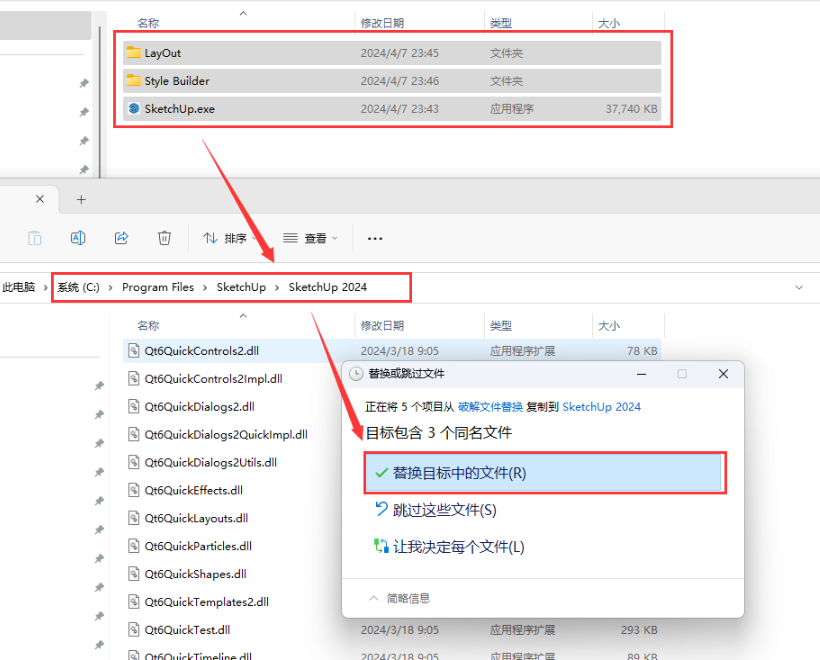Viewport: 820px width, 660px height.
Task: Expand the chevron after 此电脑 breadcrumb
Action: click(45, 287)
